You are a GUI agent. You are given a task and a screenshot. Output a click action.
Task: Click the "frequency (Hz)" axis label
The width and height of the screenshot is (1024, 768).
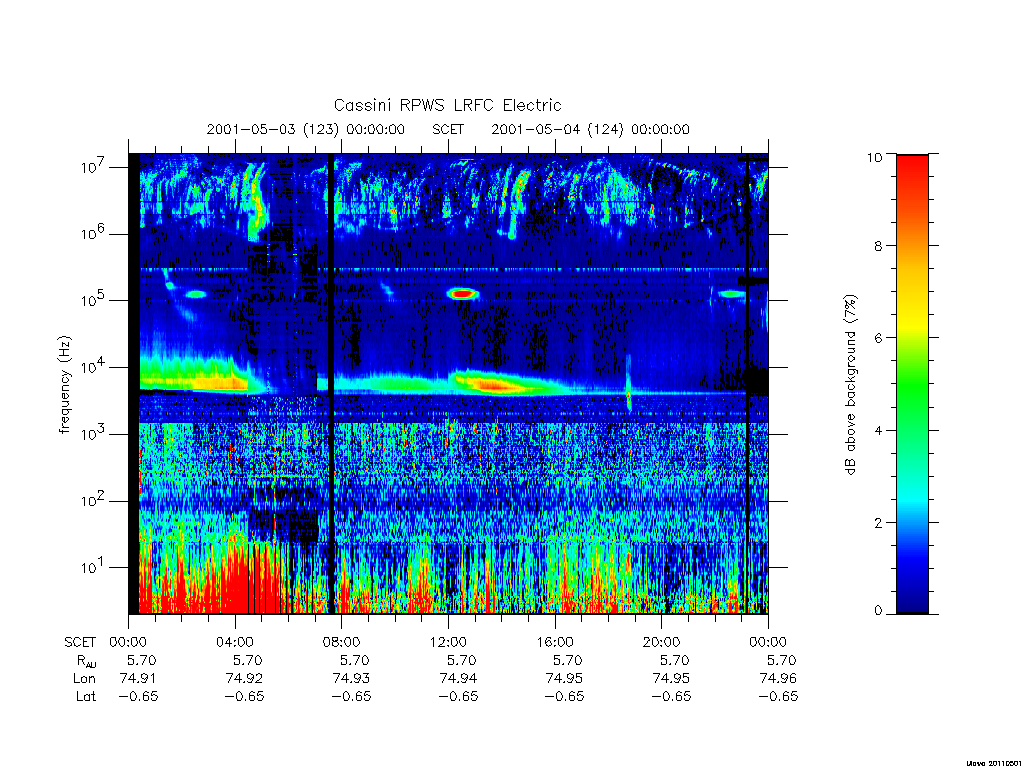64,385
